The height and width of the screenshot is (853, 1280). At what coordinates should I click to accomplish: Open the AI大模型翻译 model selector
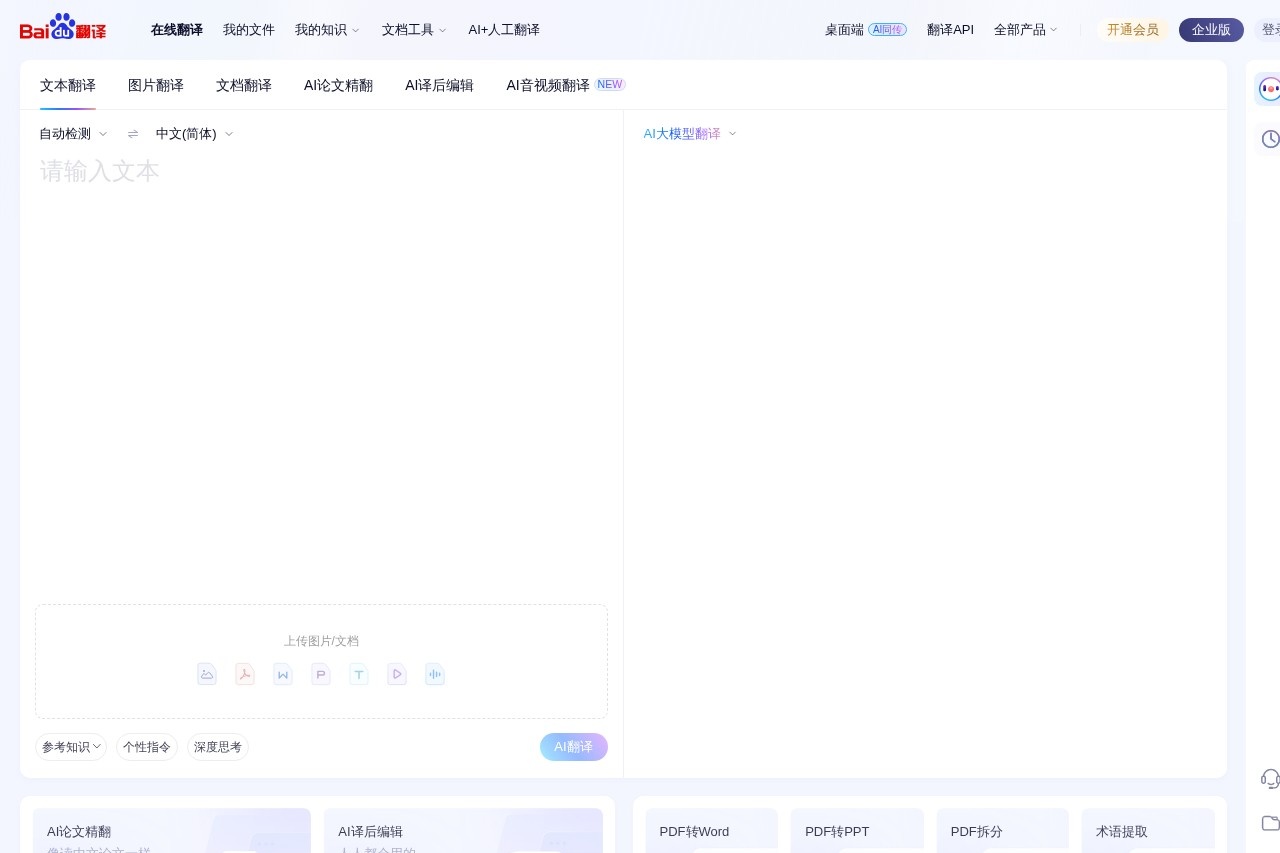tap(688, 133)
